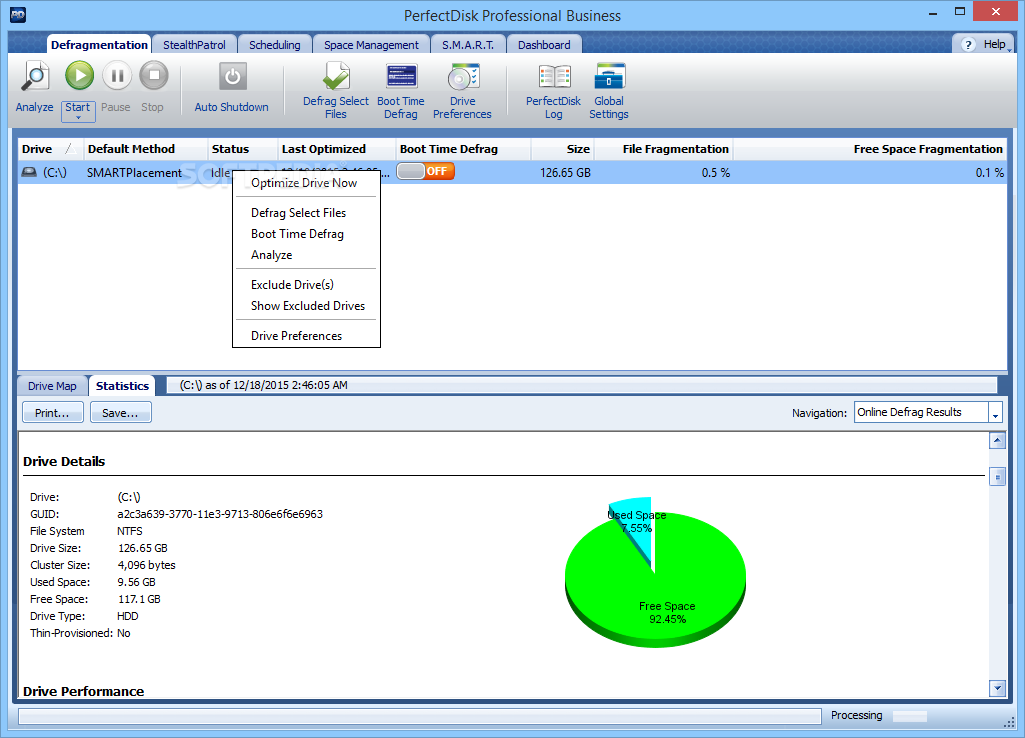
Task: Sort by Last Optimized column header
Action: click(x=336, y=149)
